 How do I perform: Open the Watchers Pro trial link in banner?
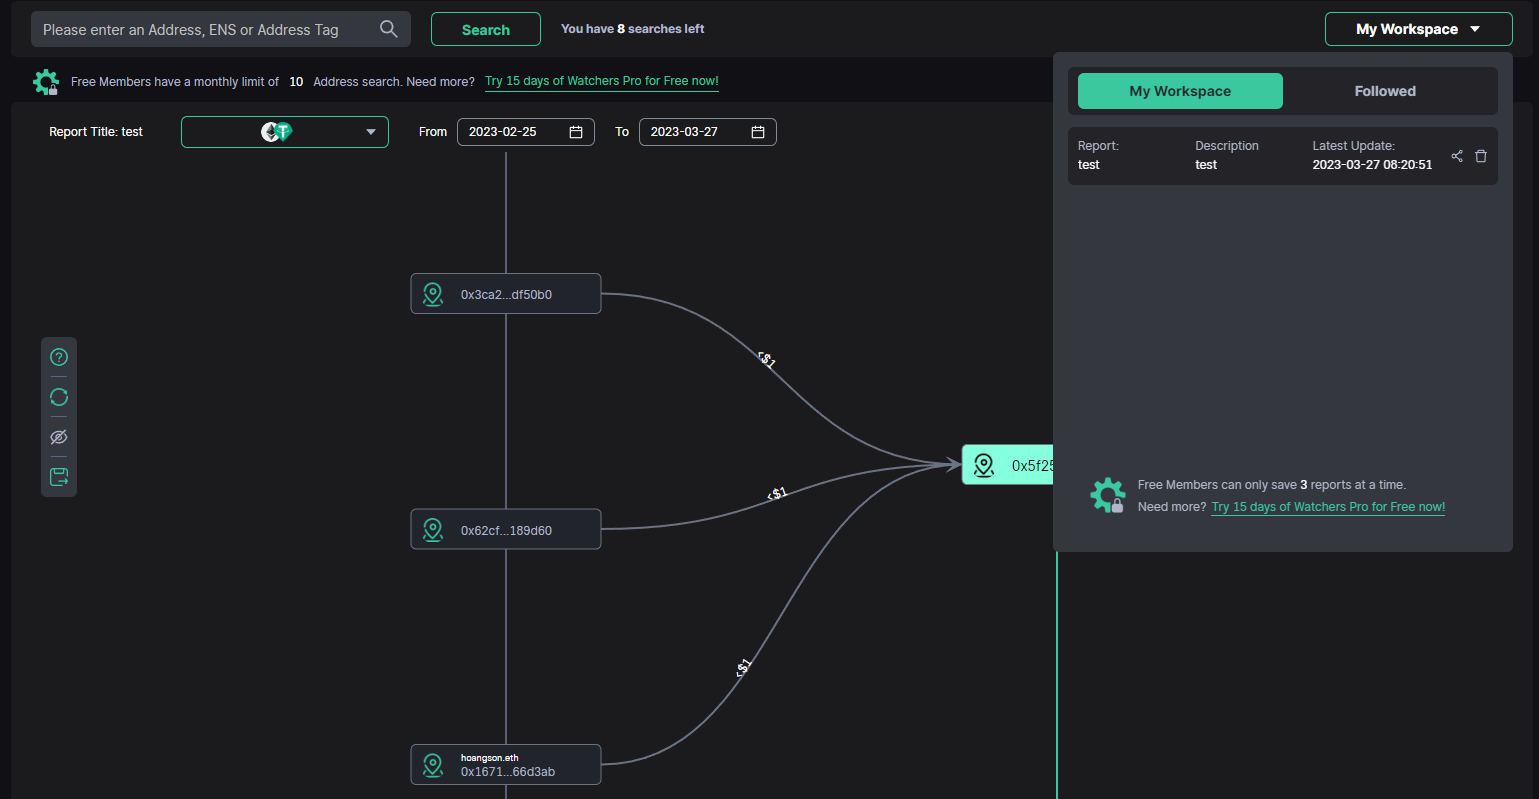point(601,82)
